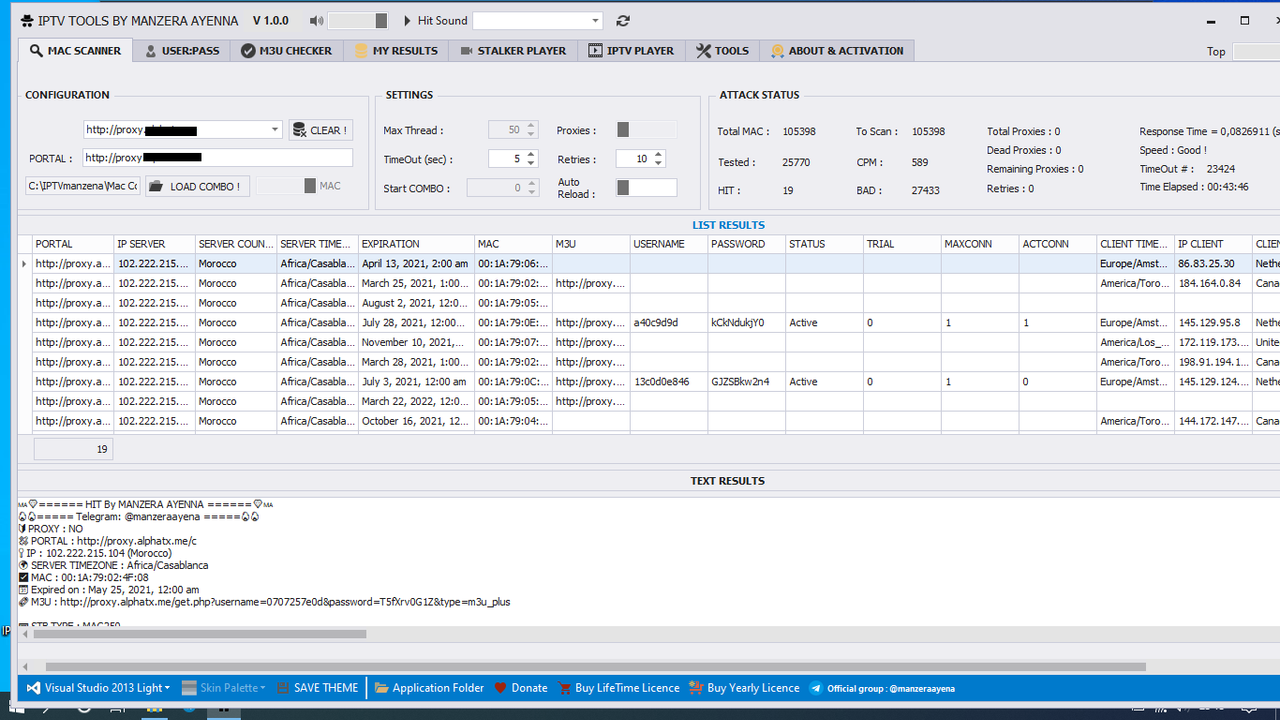
Task: Open the Telegram Official group link
Action: (x=881, y=688)
